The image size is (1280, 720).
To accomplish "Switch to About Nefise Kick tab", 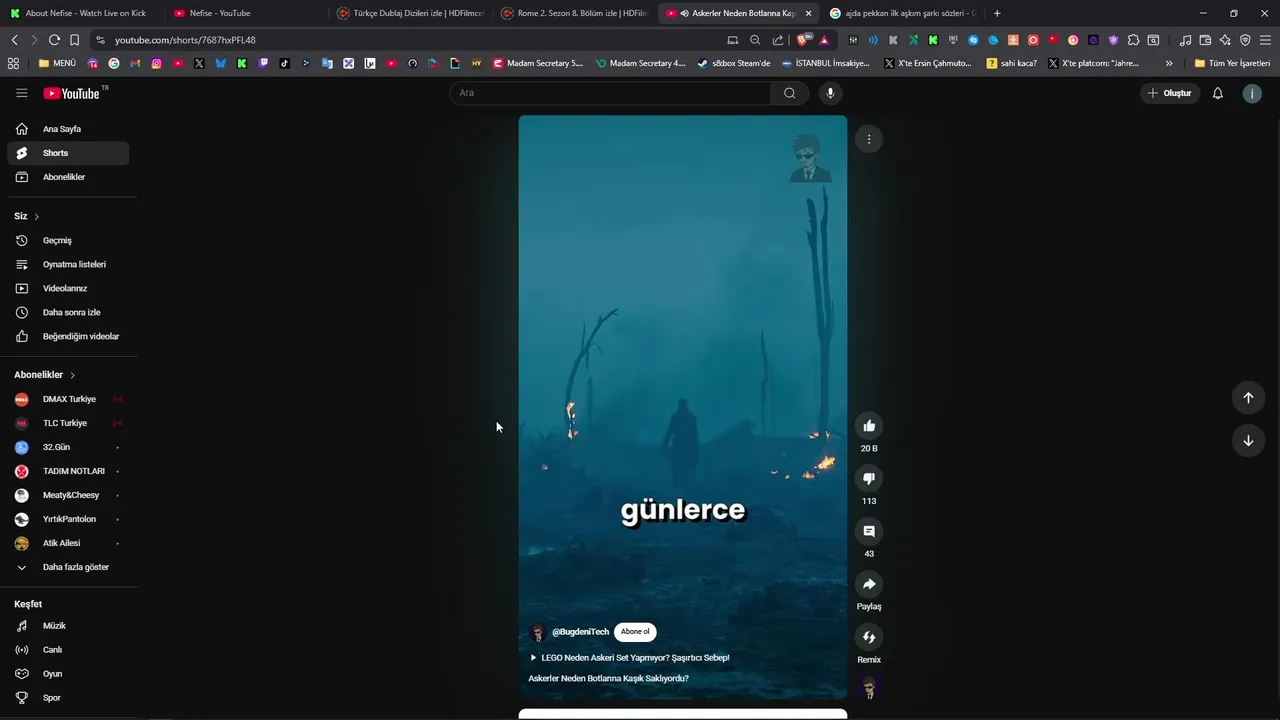I will tap(82, 13).
